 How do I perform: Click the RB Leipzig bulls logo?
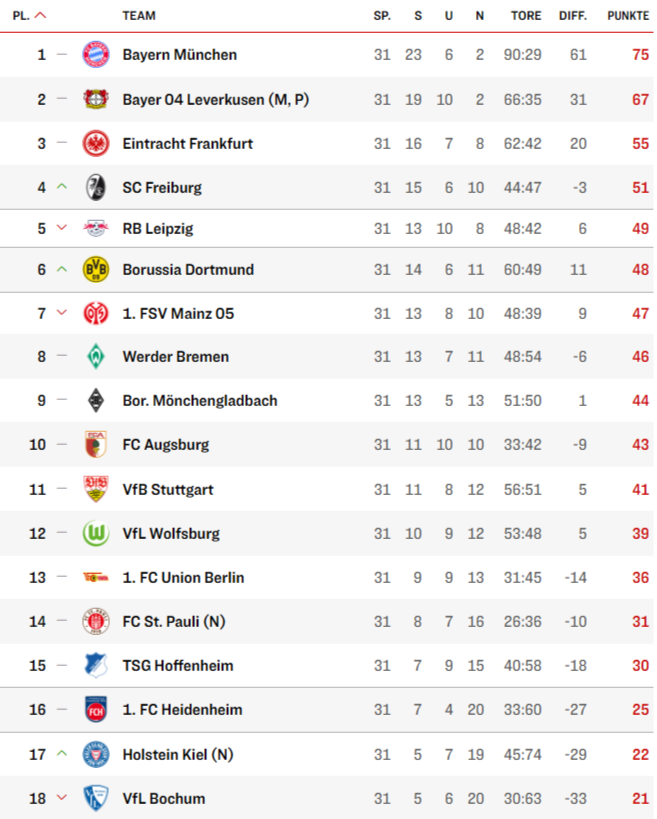96,228
